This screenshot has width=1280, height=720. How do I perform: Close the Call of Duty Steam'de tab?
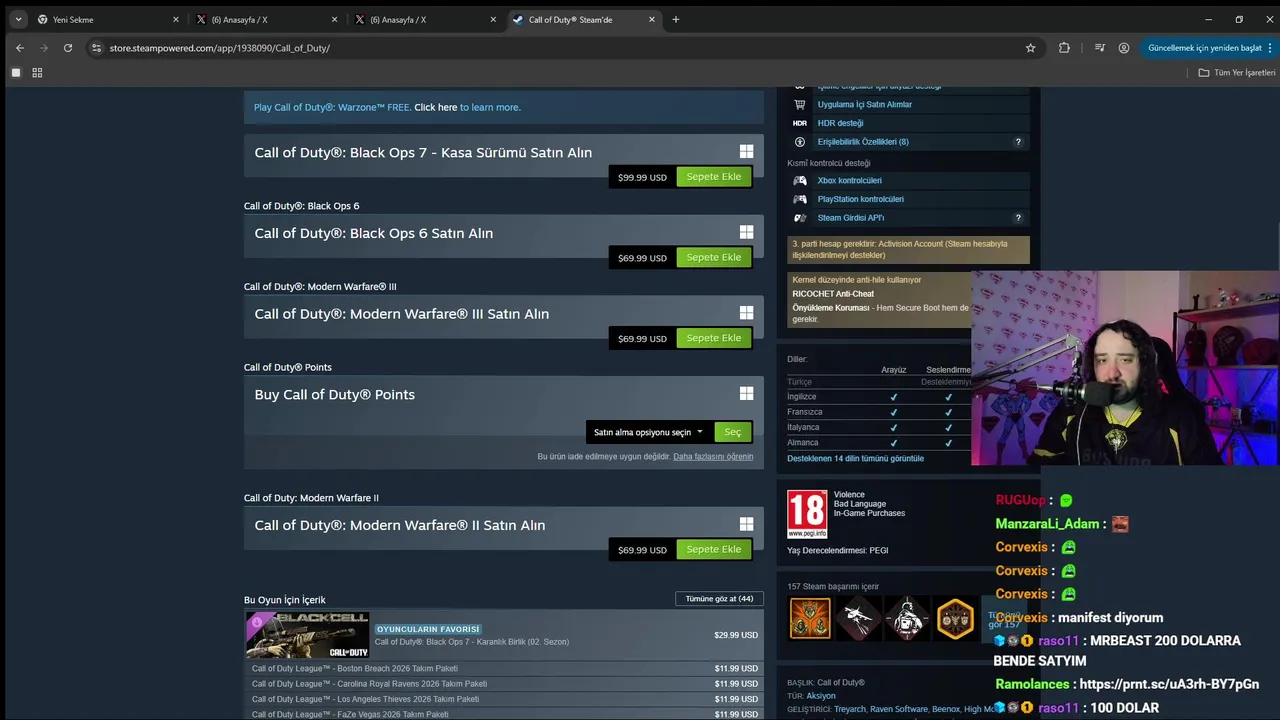[652, 19]
